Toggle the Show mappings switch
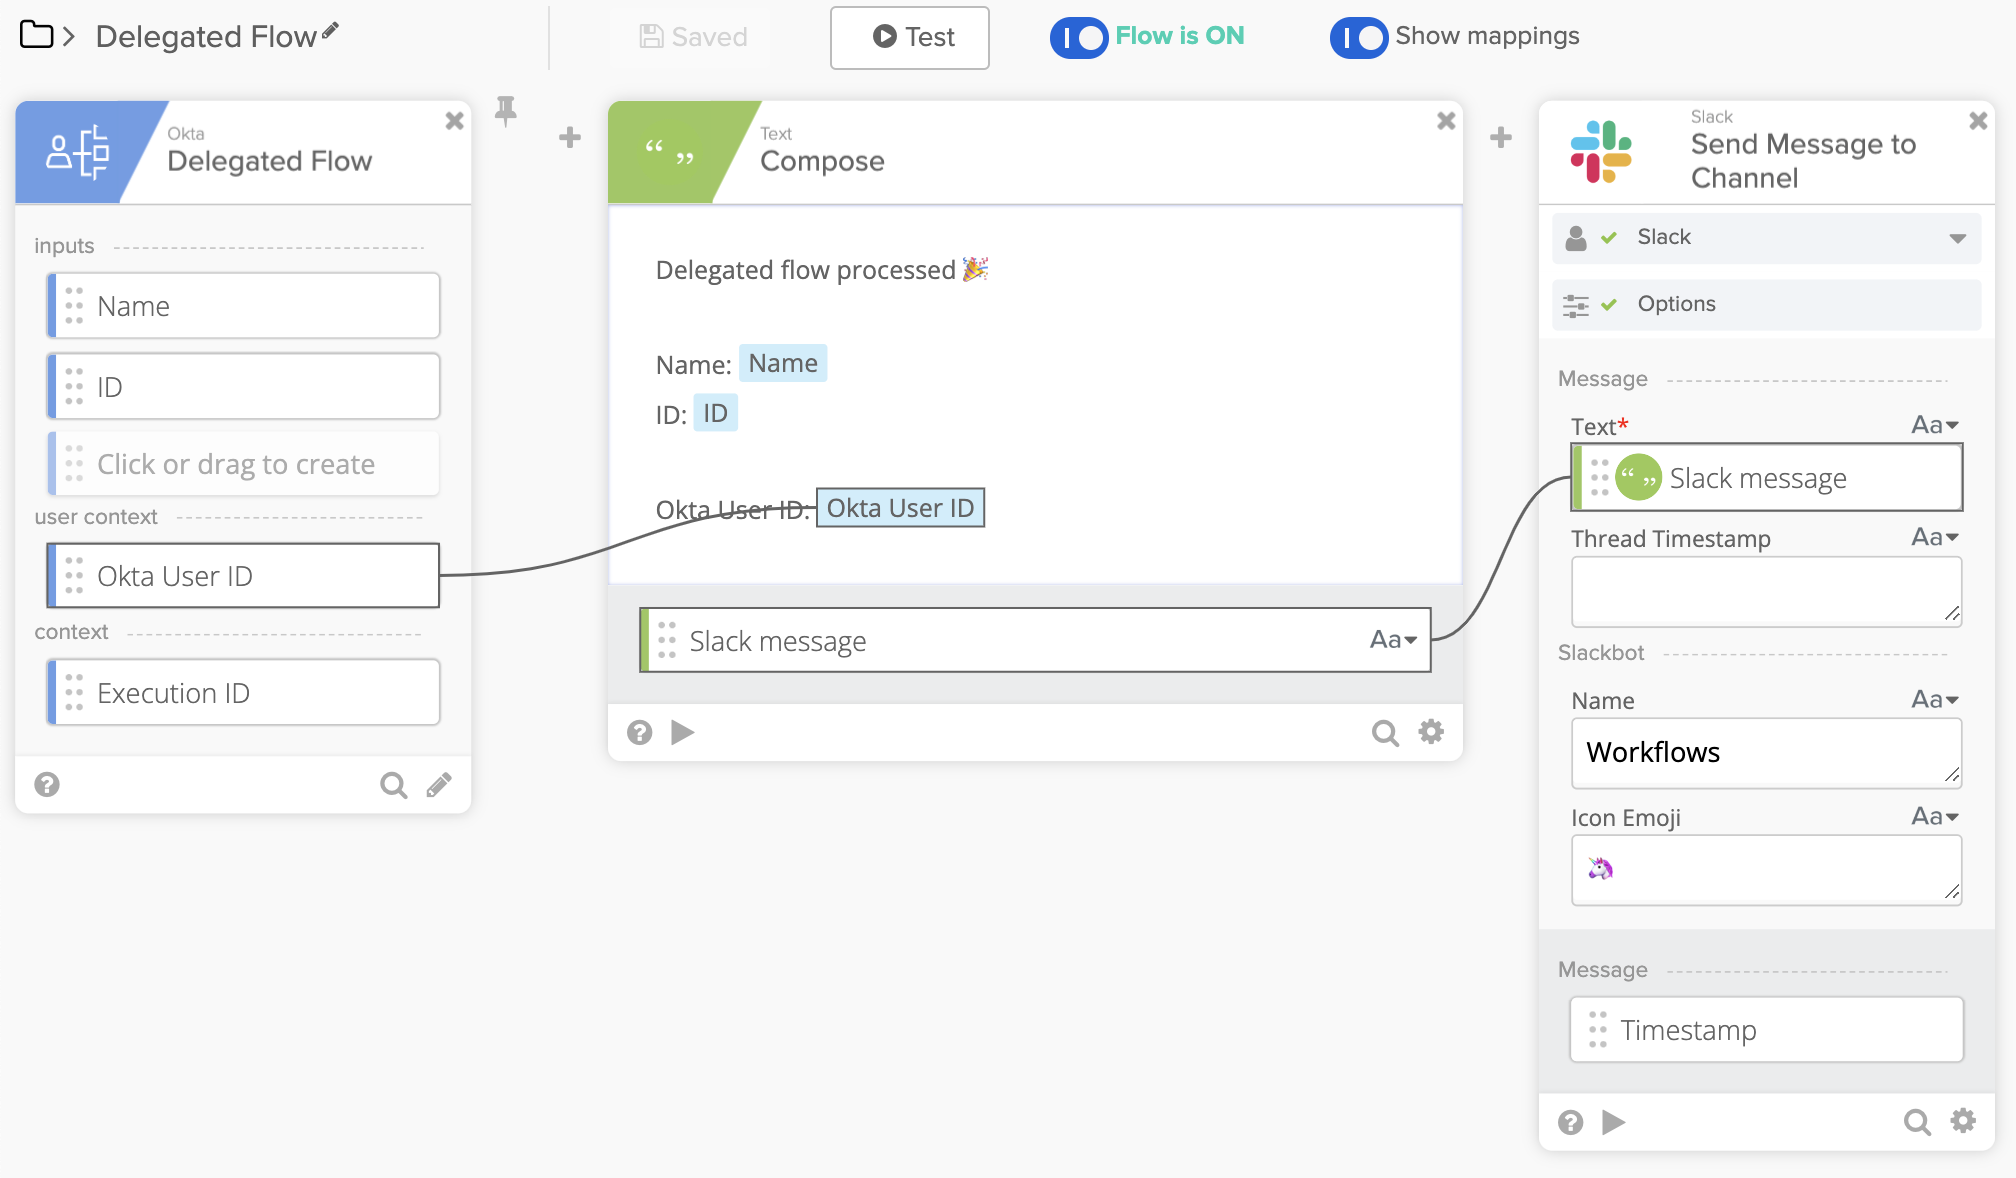The height and width of the screenshot is (1178, 2016). (x=1359, y=37)
